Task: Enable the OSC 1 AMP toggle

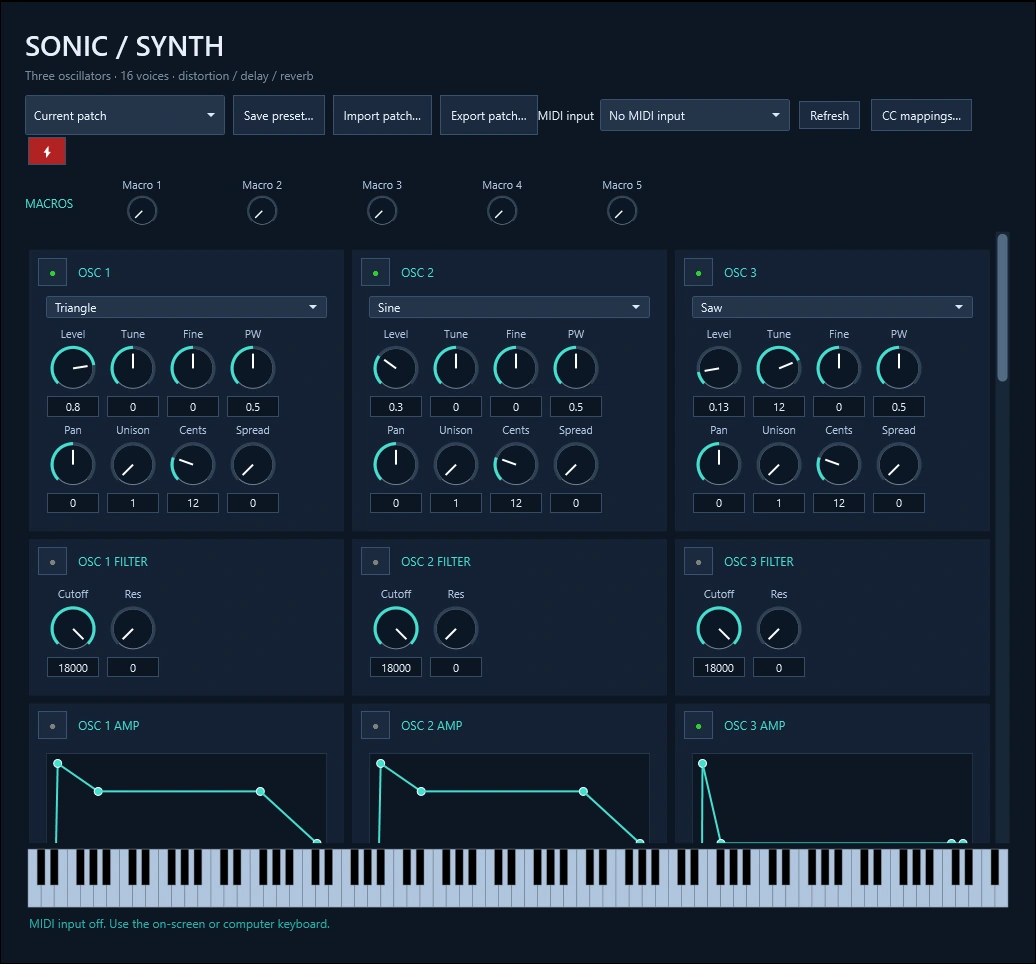Action: 52,725
